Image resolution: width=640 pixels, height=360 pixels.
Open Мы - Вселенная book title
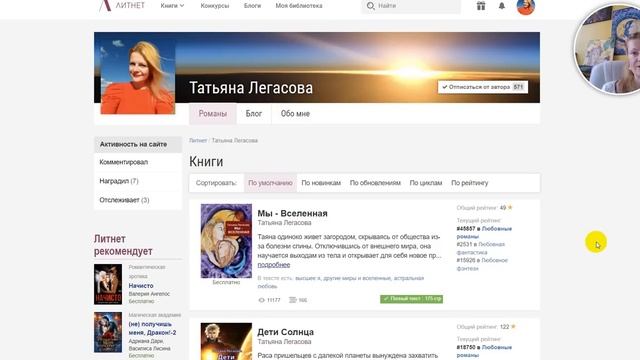pyautogui.click(x=292, y=213)
